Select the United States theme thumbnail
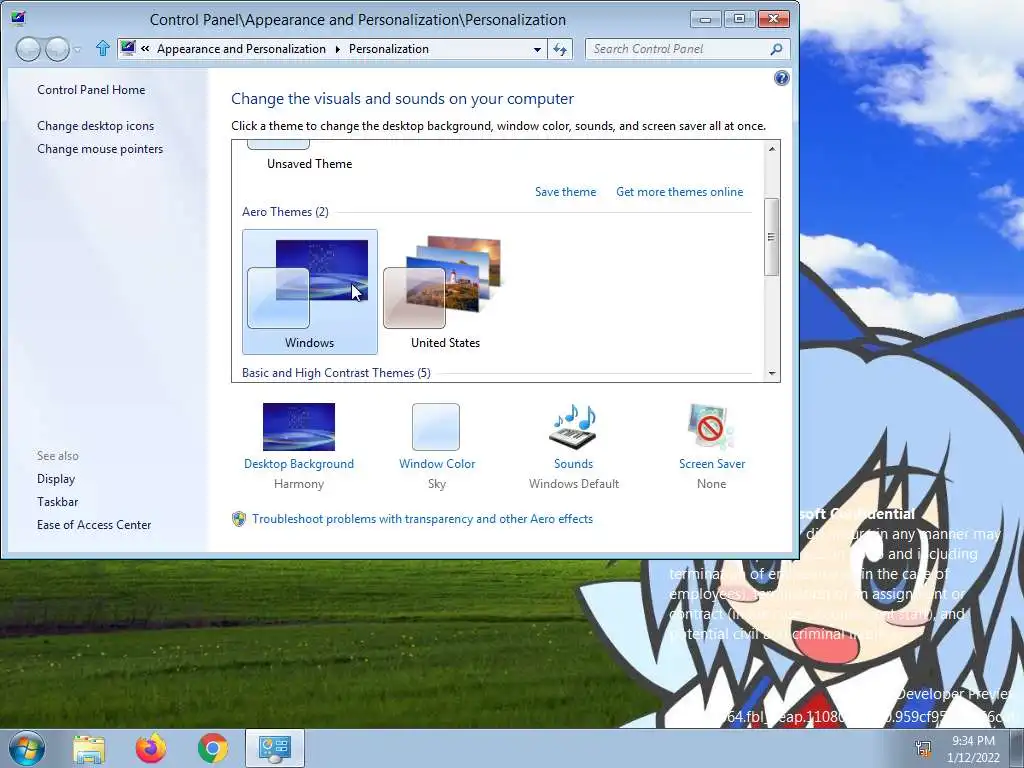The width and height of the screenshot is (1024, 768). coord(445,292)
